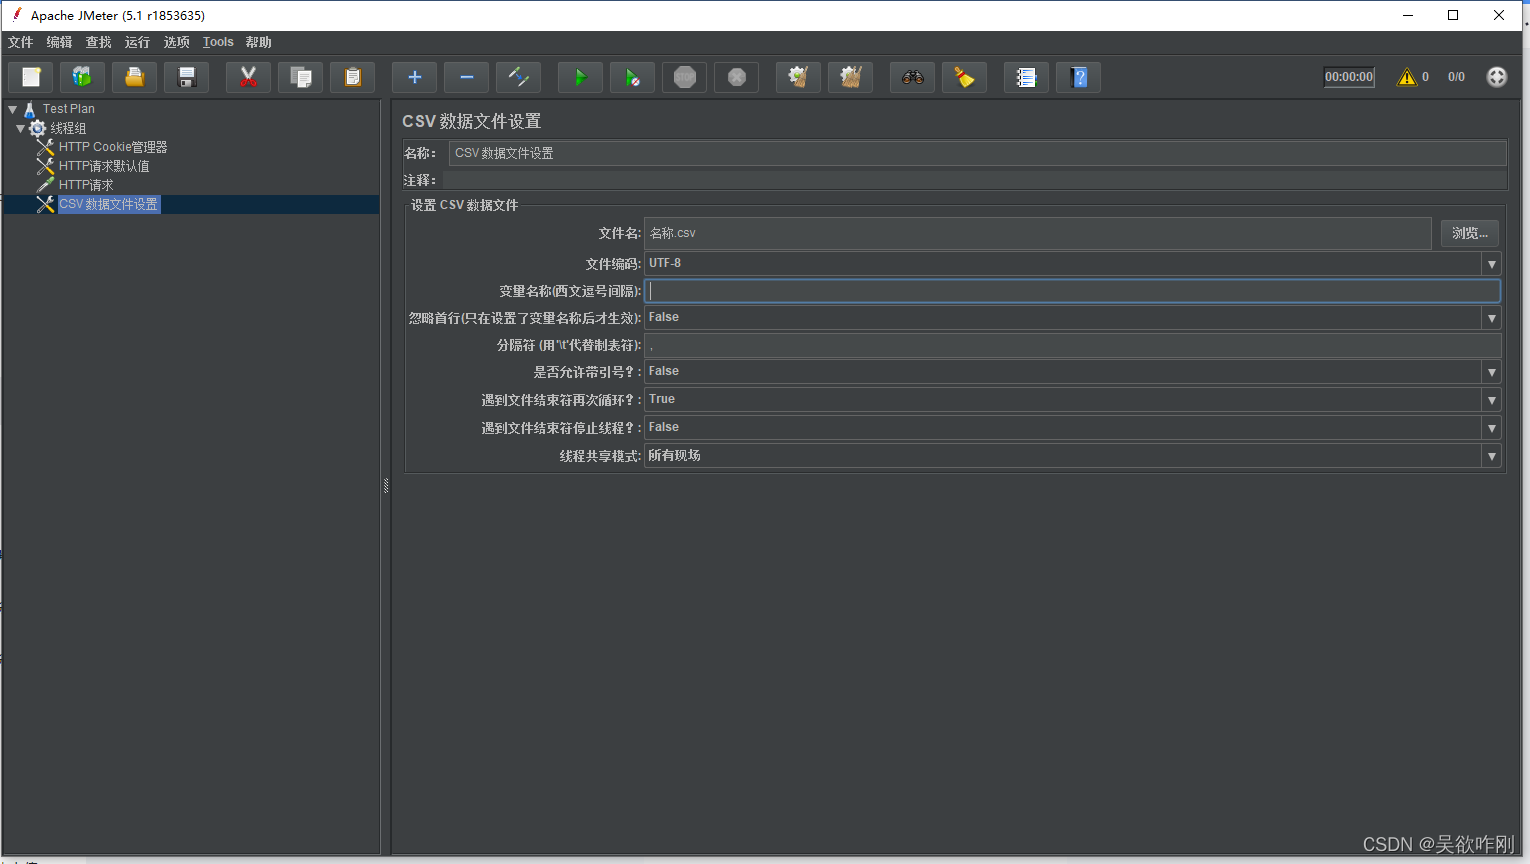1530x864 pixels.
Task: Click the 分隔符 delimiter field
Action: pyautogui.click(x=1072, y=345)
